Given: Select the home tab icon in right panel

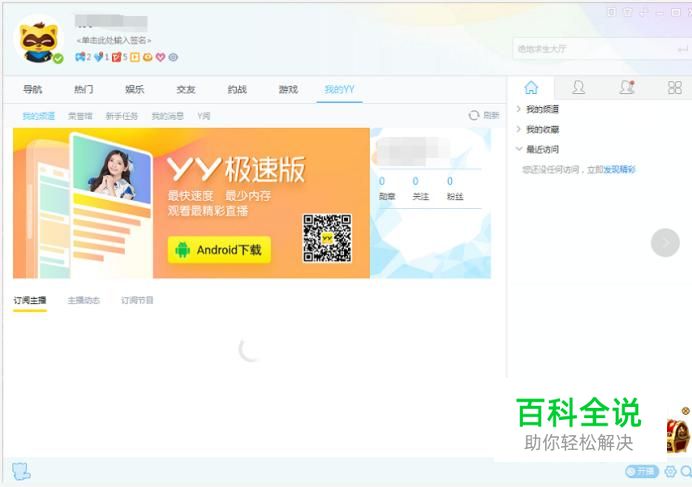Looking at the screenshot, I should pos(531,87).
